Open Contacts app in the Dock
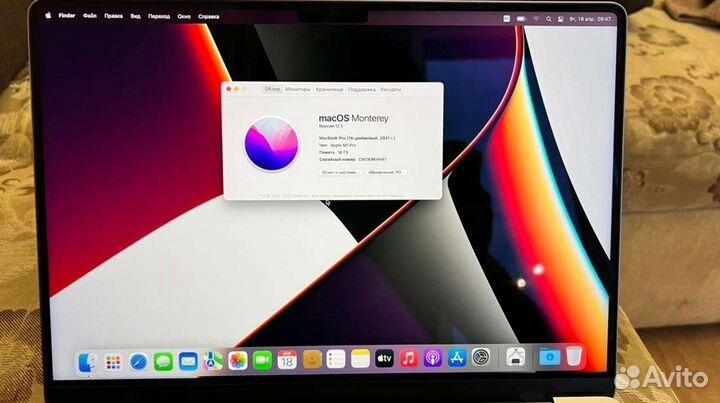Screen dimensions: 720x403 tap(312, 360)
